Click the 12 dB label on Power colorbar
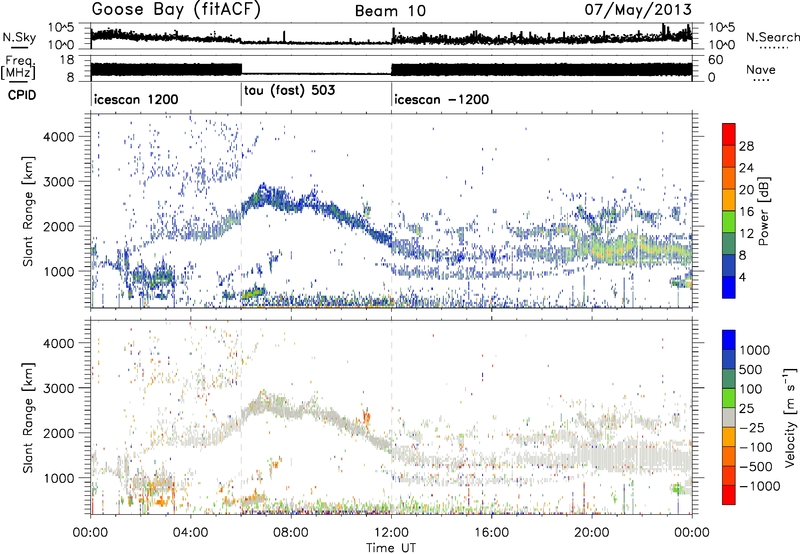Viewport: 800px width, 554px height. 746,234
